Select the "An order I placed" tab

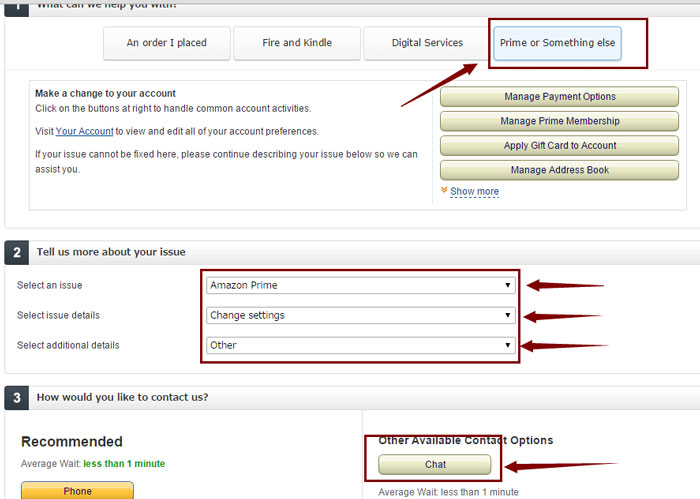[166, 43]
